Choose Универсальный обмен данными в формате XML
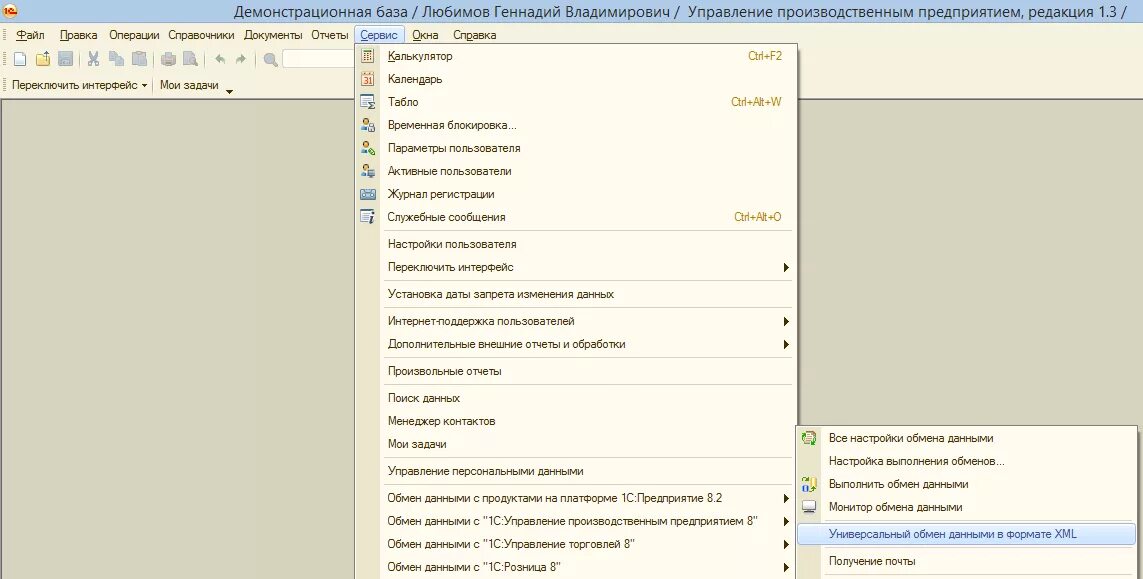This screenshot has width=1143, height=579. click(x=967, y=534)
